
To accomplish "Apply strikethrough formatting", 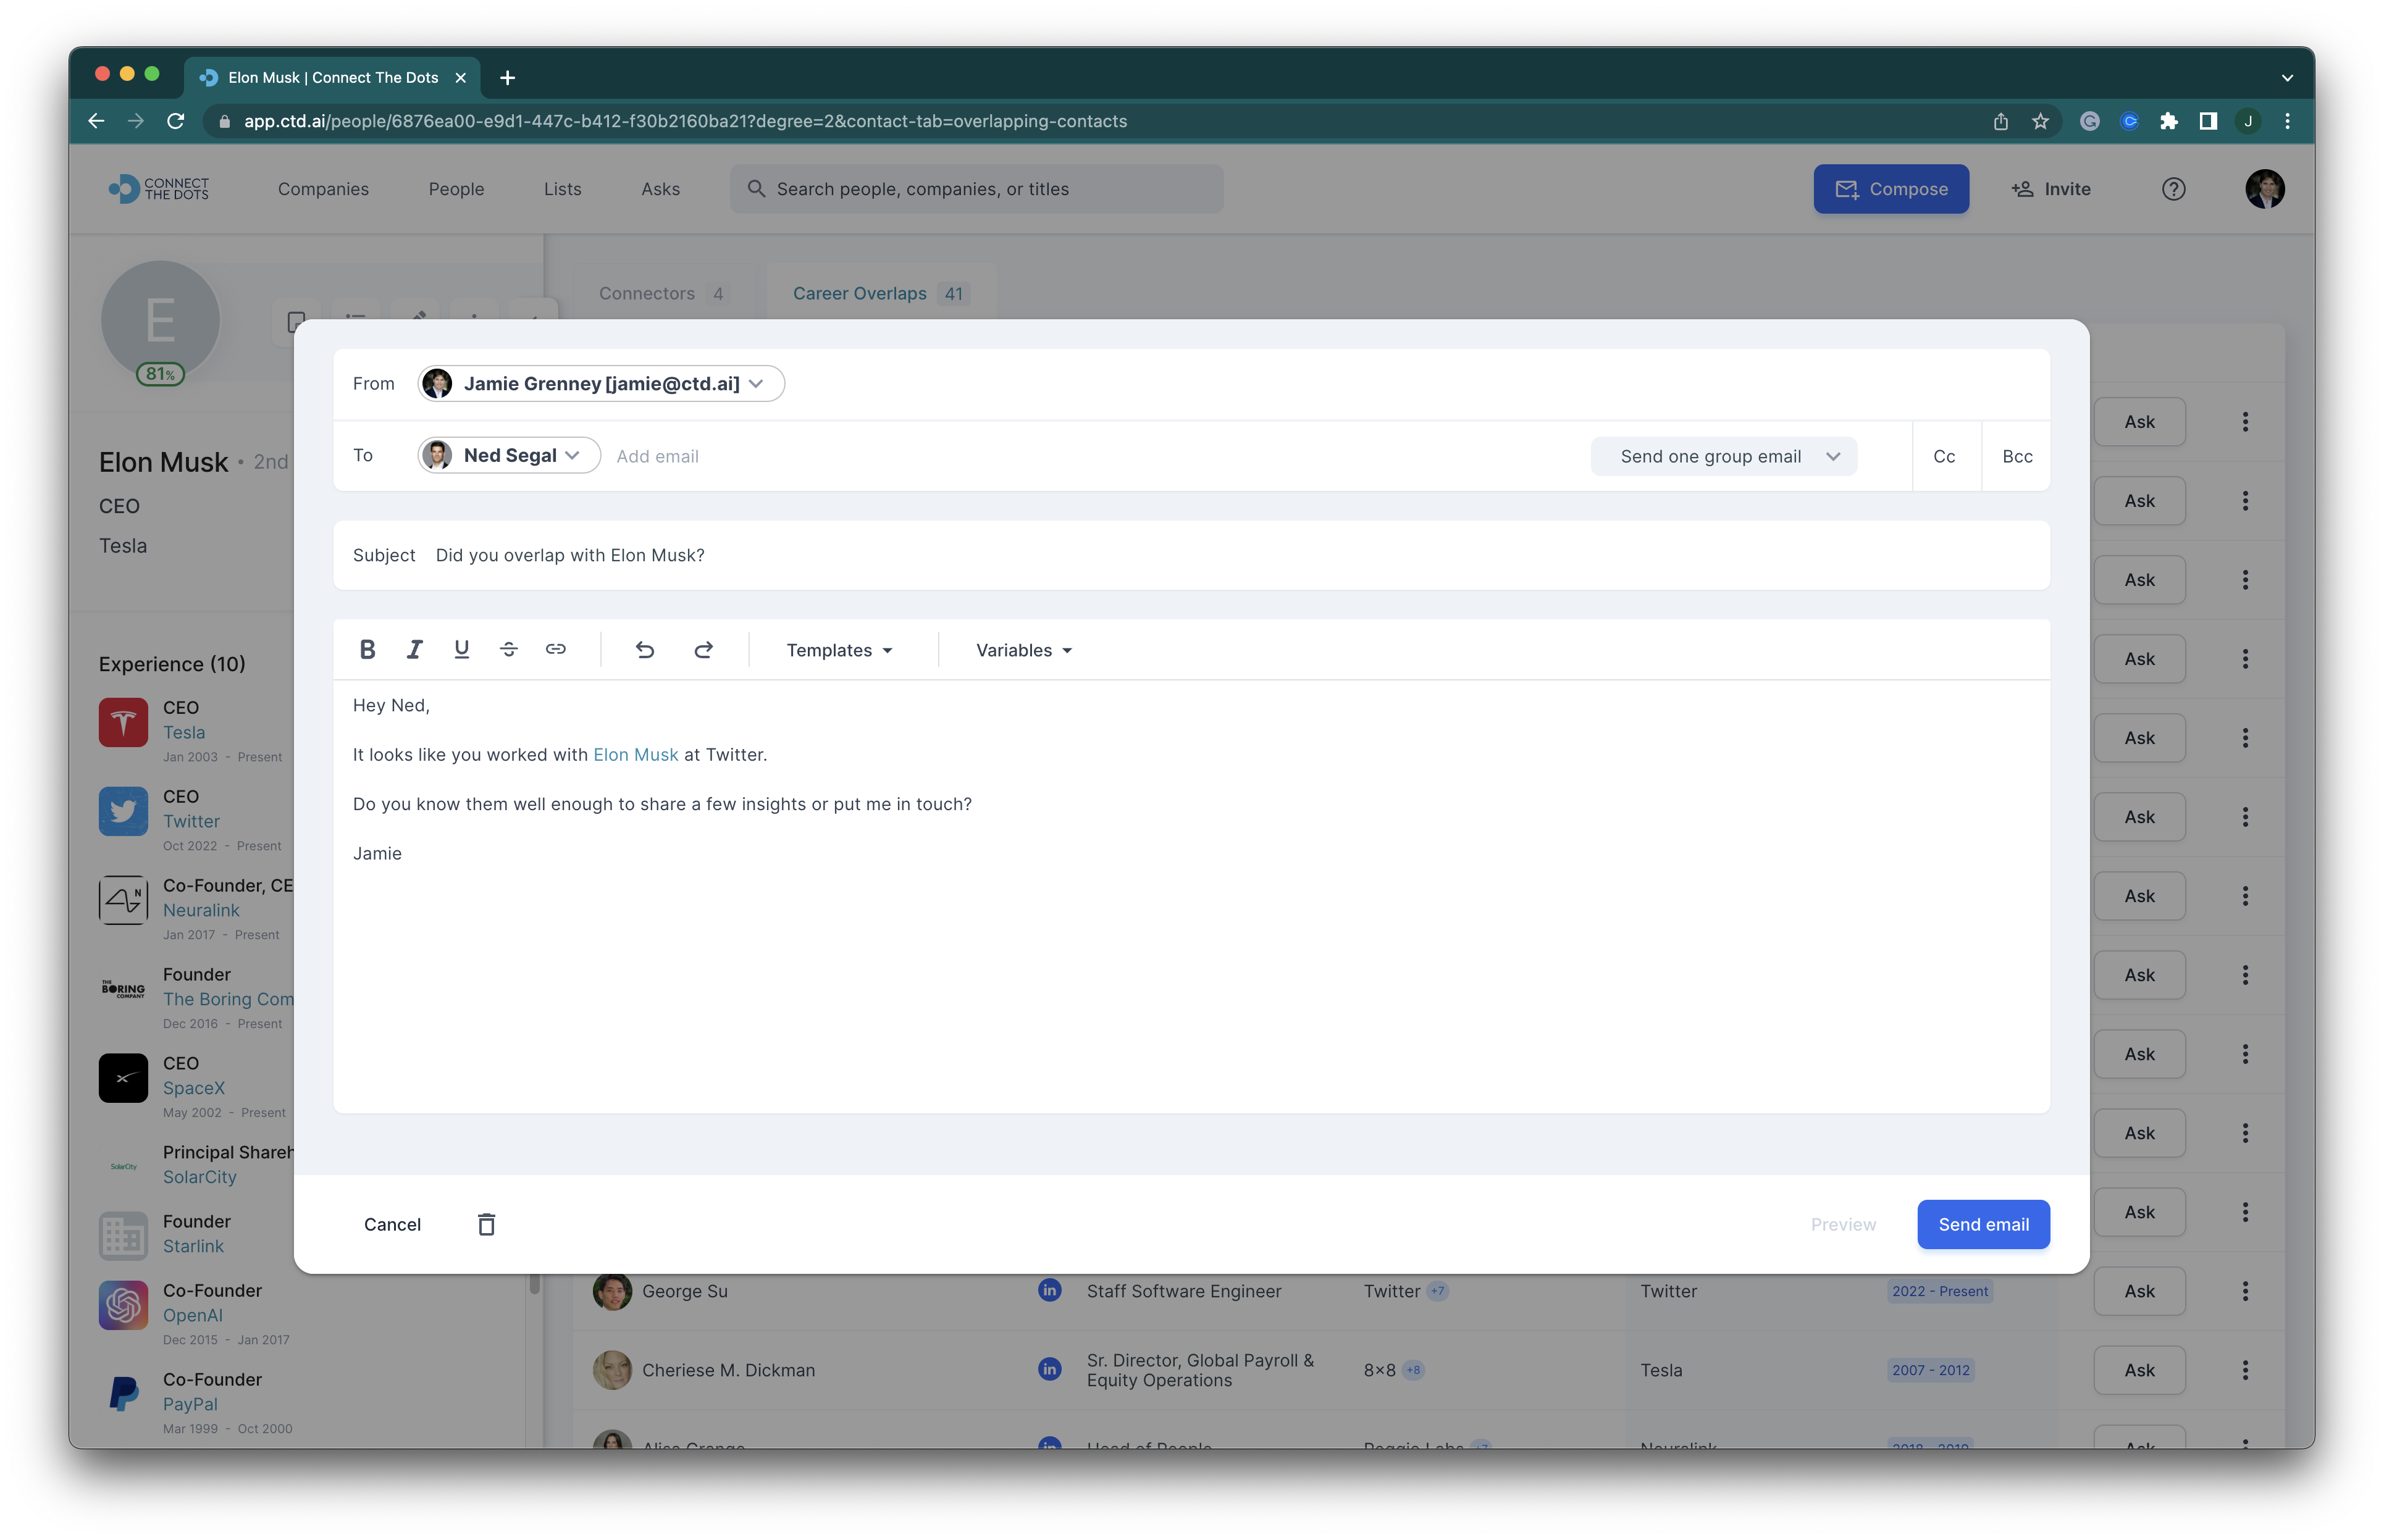I will [x=508, y=650].
